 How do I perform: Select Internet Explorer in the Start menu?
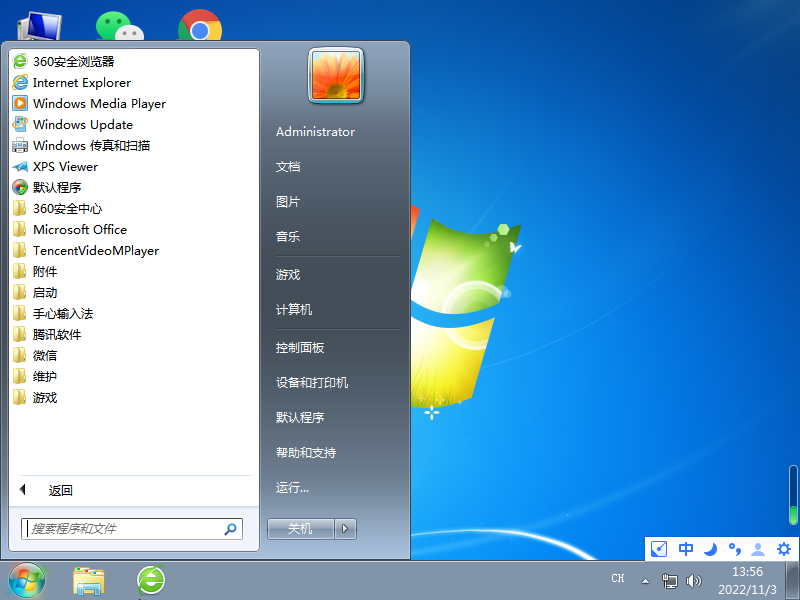(80, 82)
